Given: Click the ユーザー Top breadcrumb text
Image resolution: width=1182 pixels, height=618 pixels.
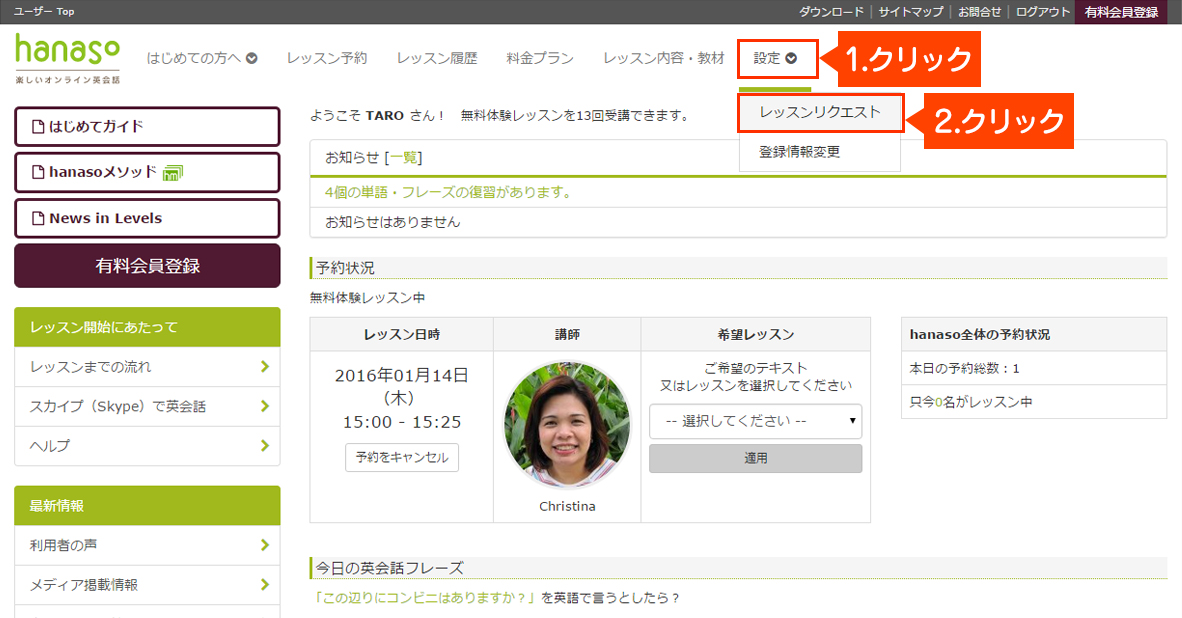Looking at the screenshot, I should point(44,11).
